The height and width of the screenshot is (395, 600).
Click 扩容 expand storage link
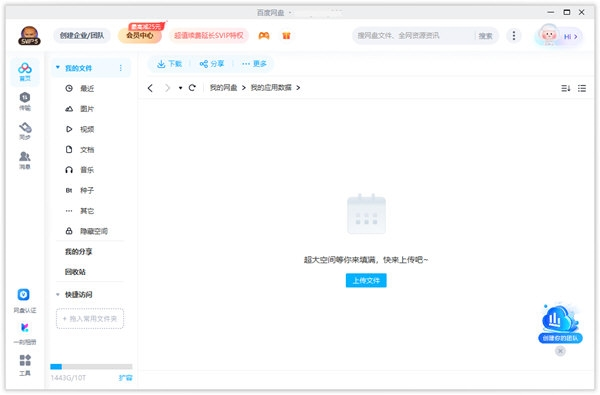(x=126, y=378)
